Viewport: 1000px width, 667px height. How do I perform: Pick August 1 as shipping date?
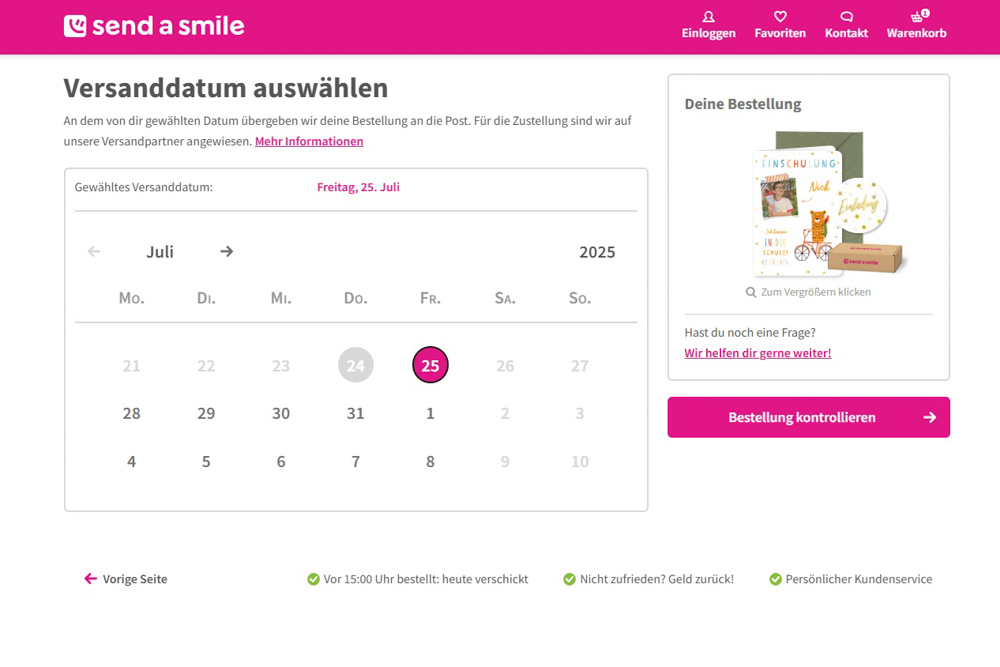[x=430, y=414]
